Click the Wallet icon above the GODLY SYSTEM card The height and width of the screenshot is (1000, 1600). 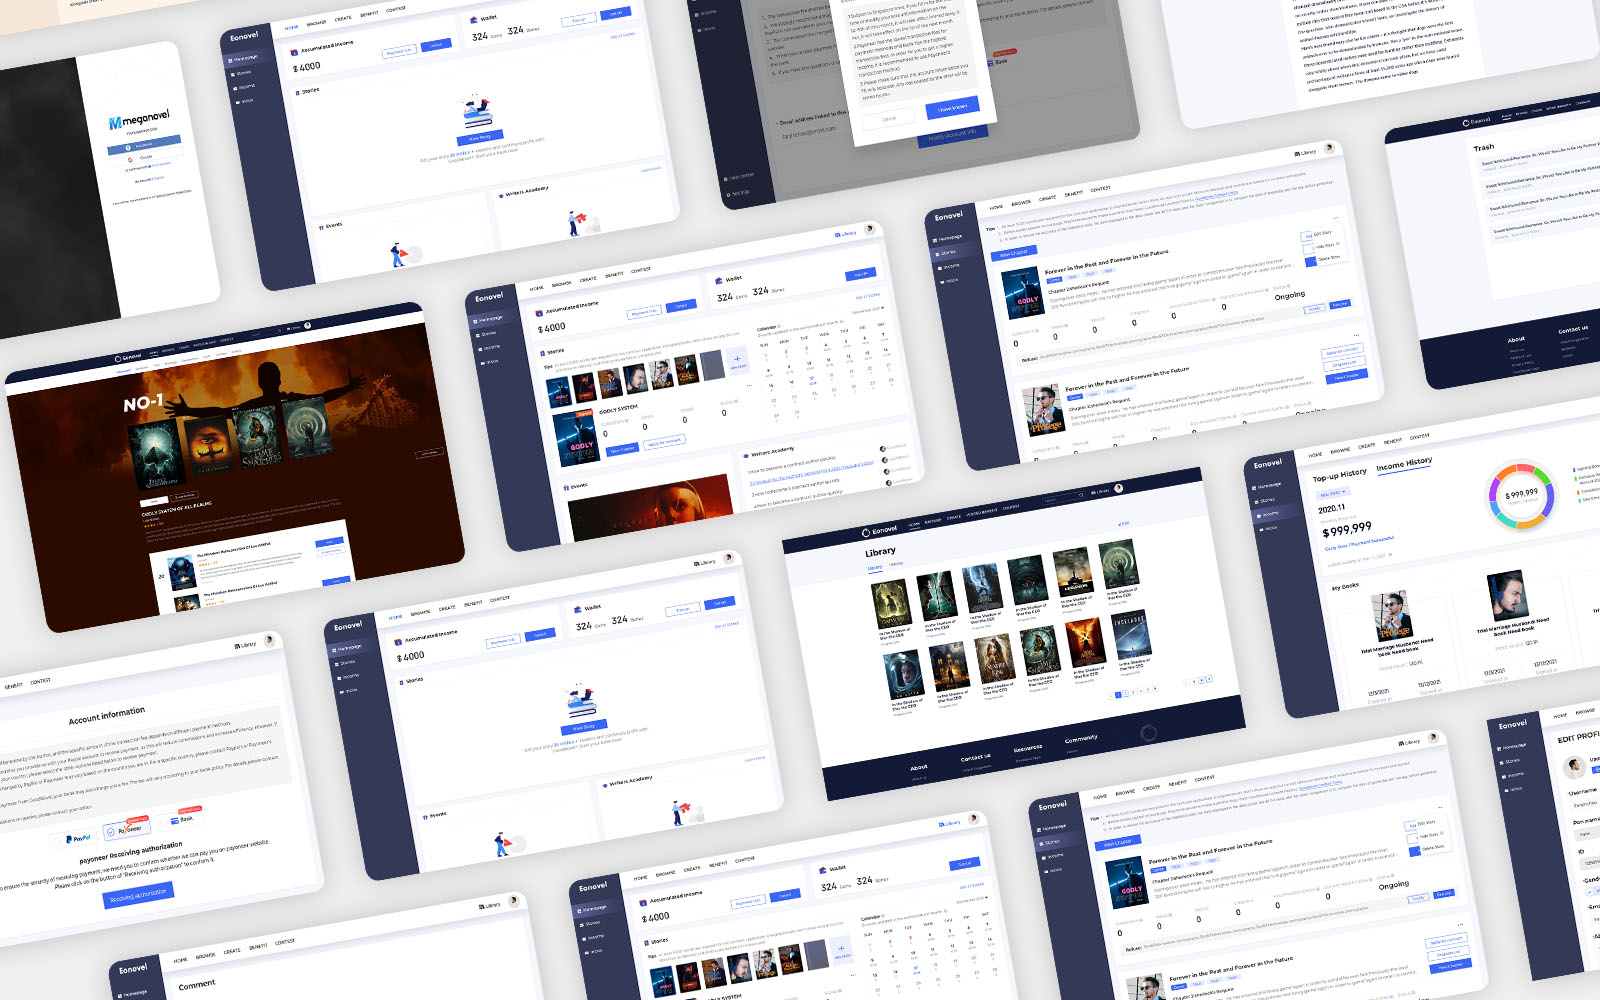coord(719,281)
